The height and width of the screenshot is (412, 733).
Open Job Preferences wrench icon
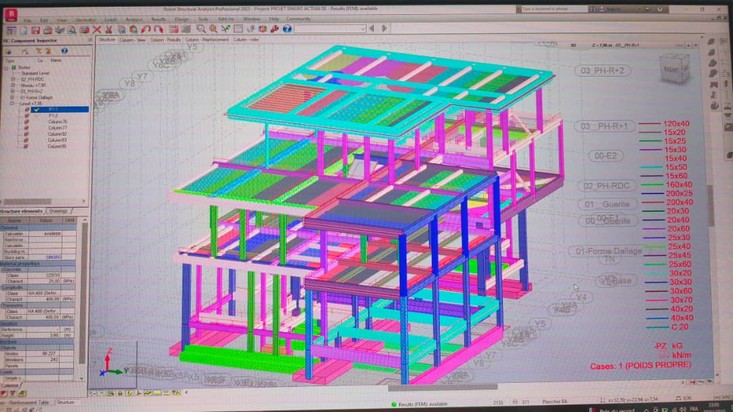click(274, 29)
